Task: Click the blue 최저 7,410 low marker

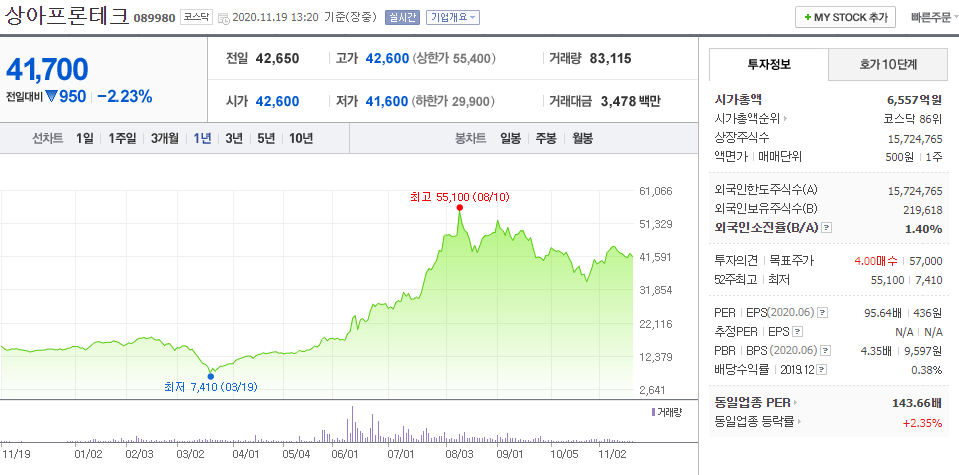Action: point(210,376)
